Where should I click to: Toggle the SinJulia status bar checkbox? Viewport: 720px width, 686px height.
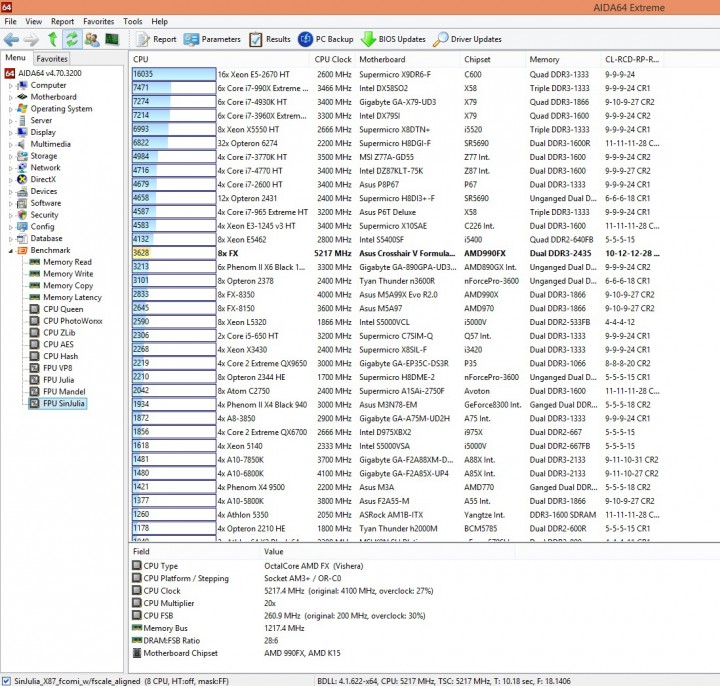coord(6,681)
